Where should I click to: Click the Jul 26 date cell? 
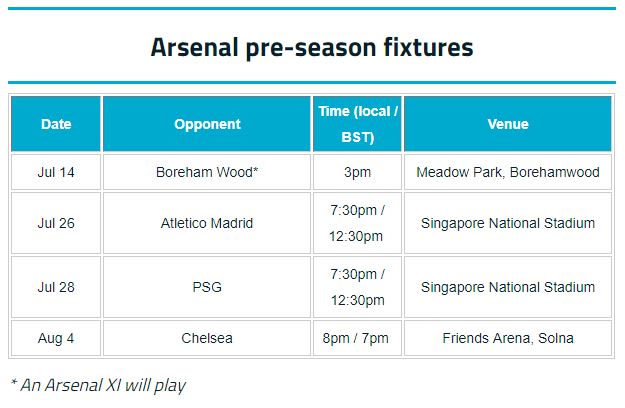56,223
